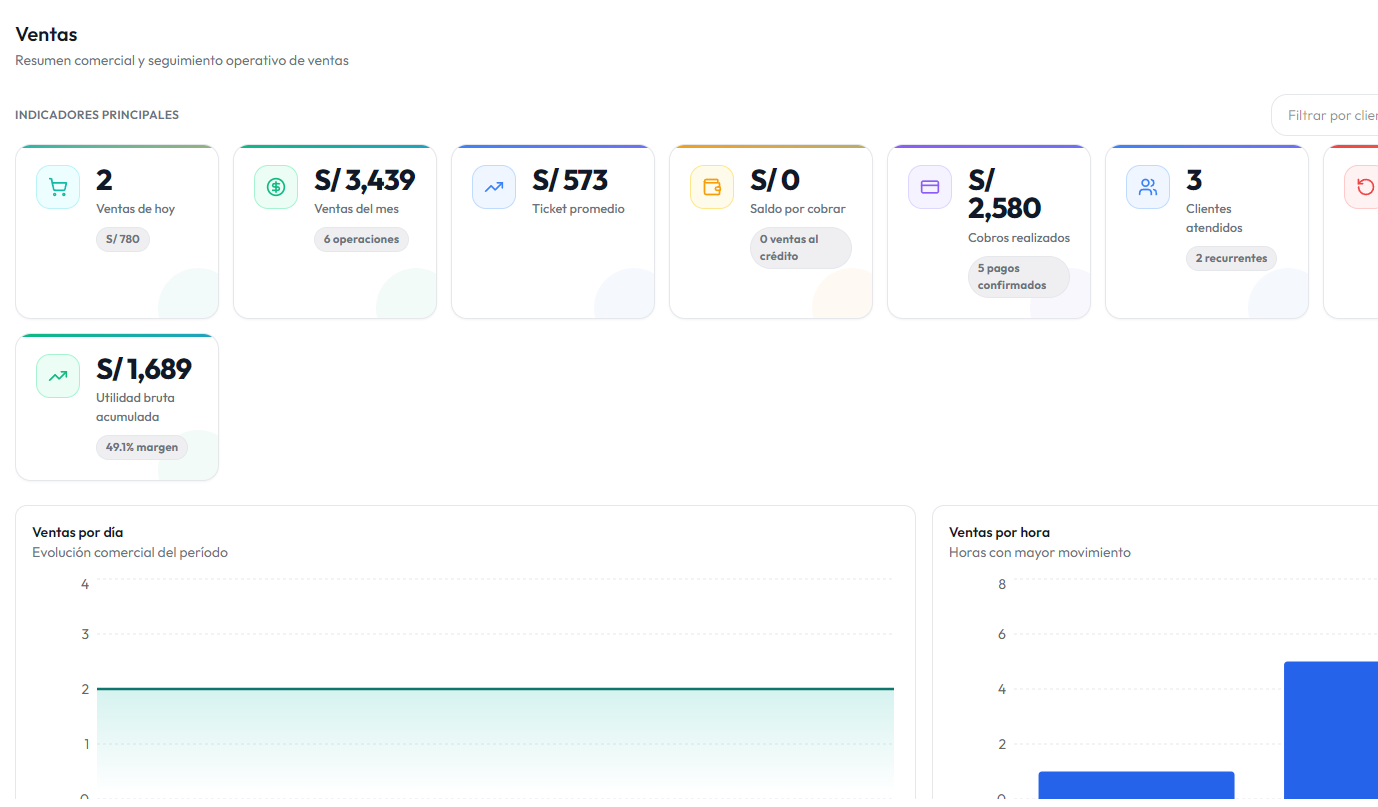Click the S/ 573 ticket value

[570, 180]
